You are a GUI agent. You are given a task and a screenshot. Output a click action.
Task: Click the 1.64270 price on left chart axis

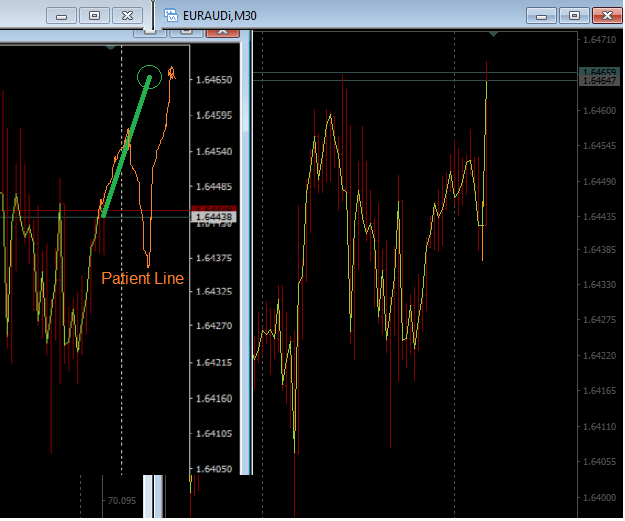point(214,326)
